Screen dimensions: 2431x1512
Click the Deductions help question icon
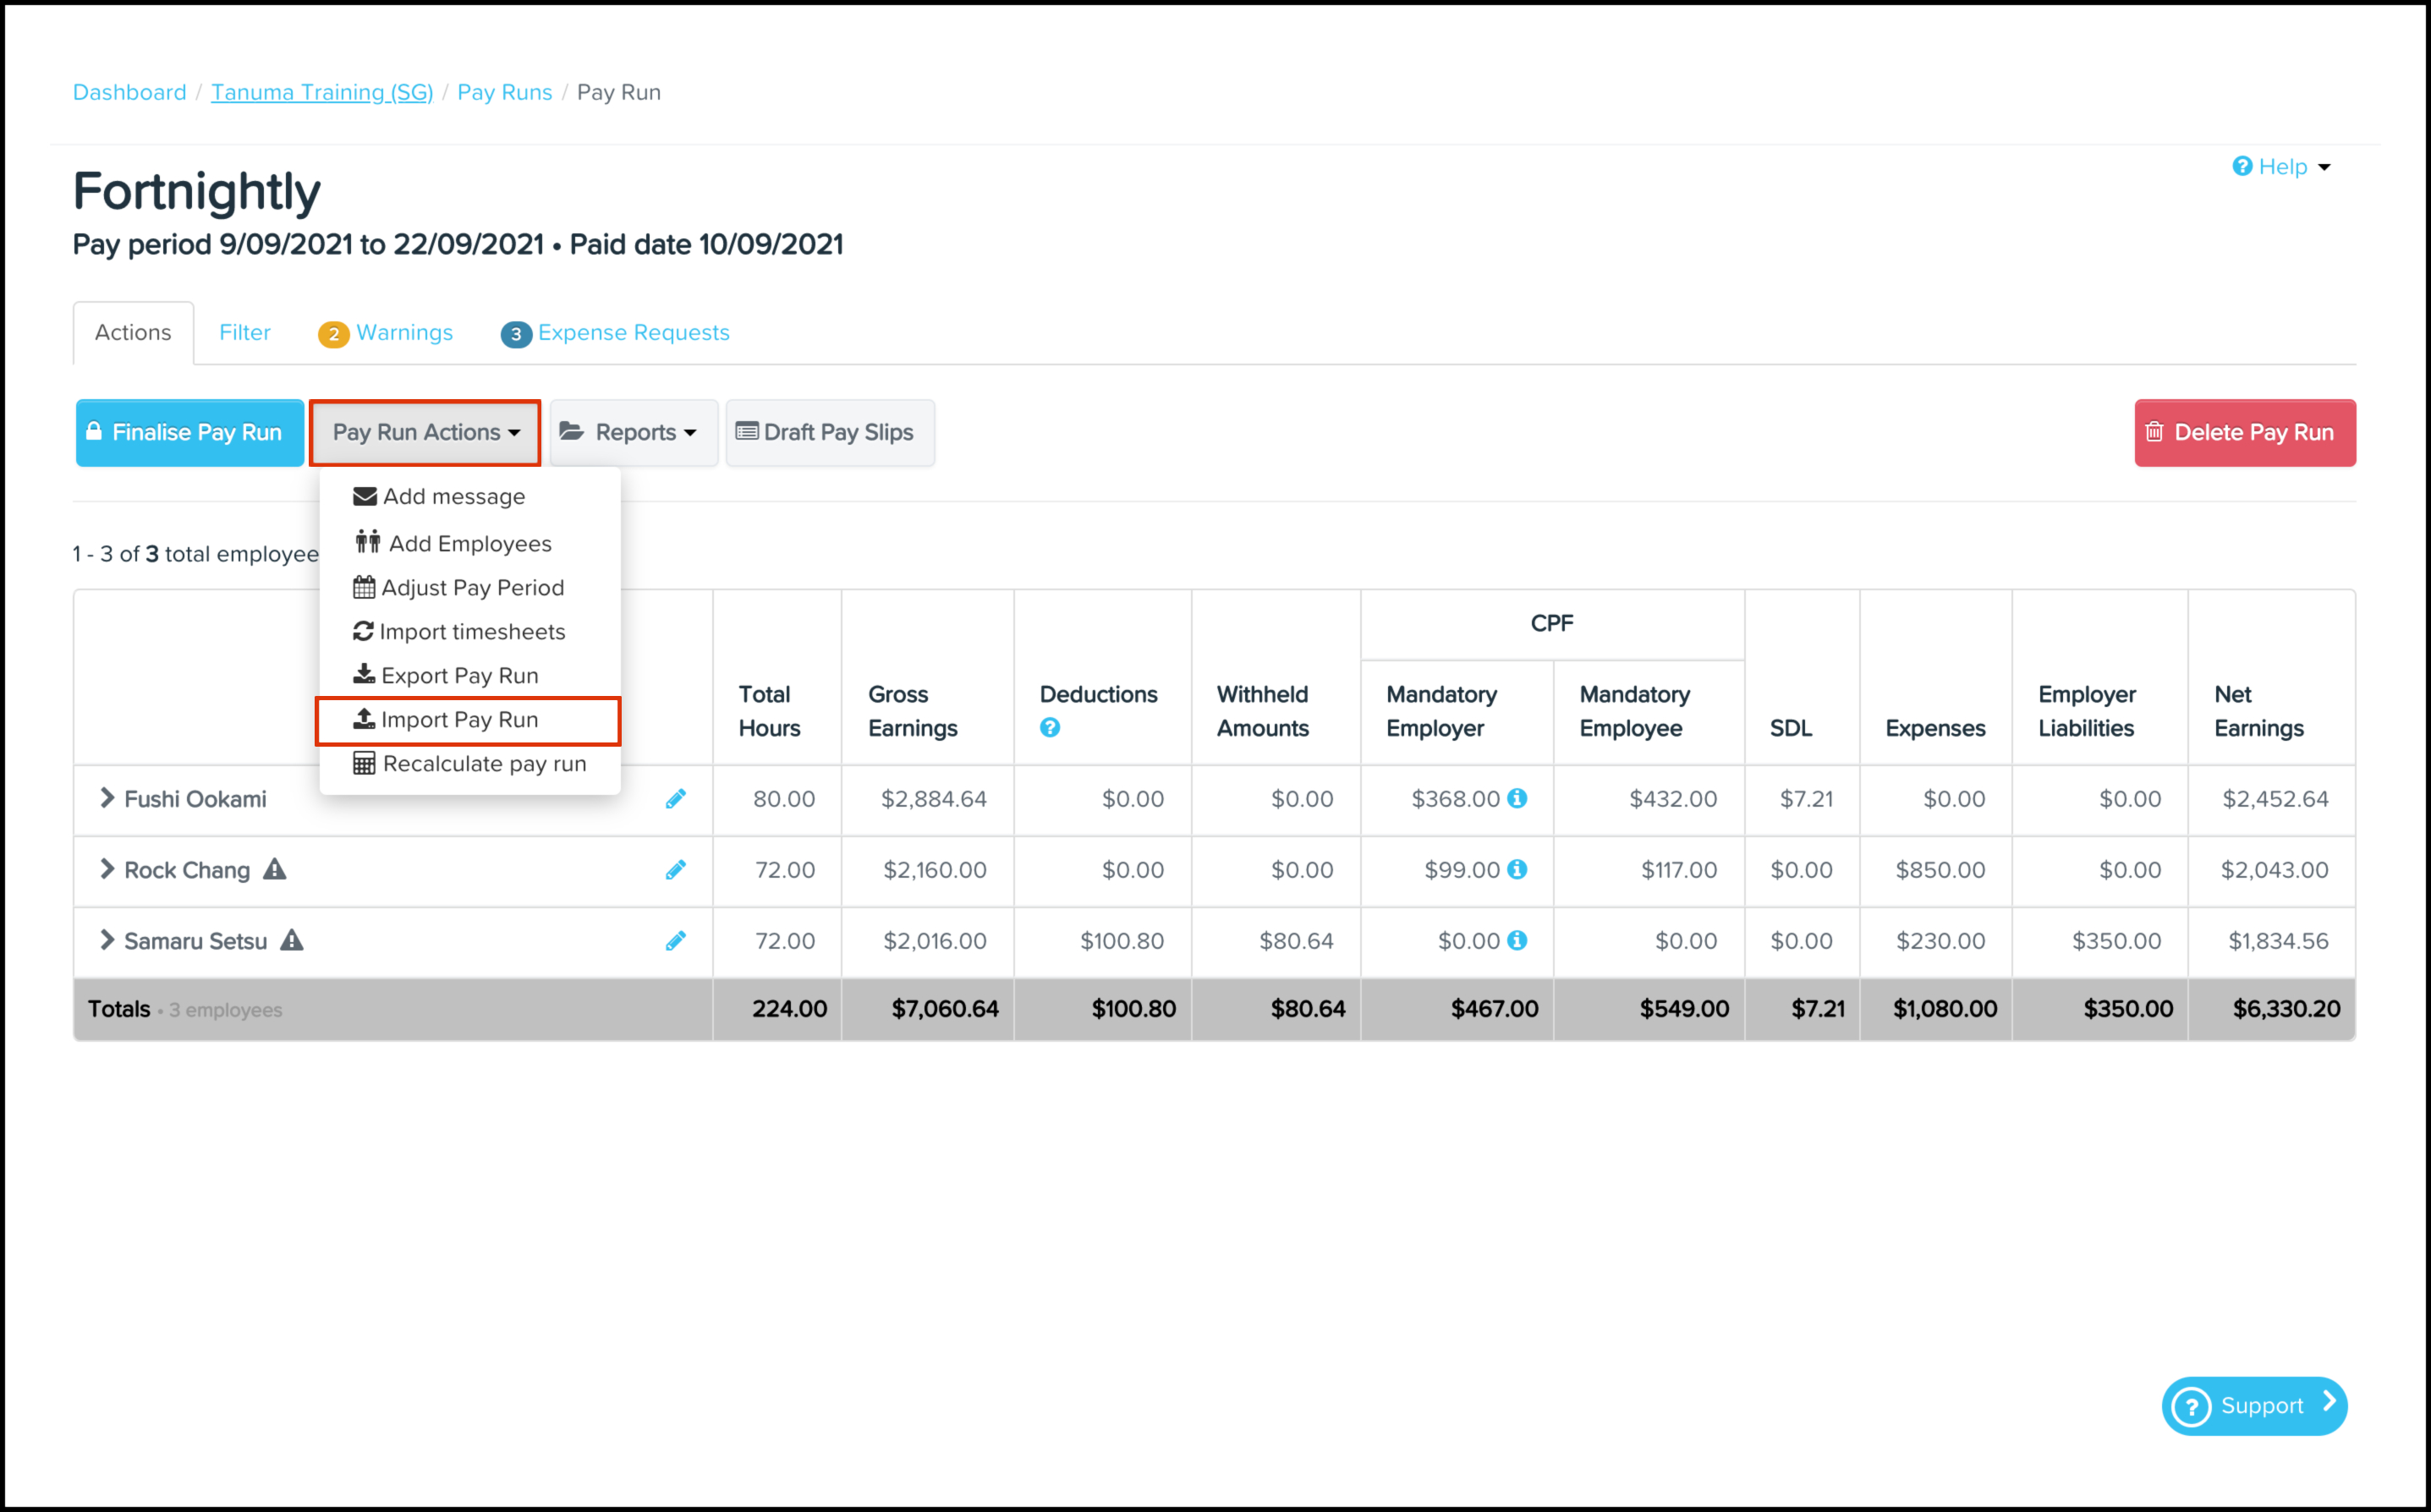(x=1049, y=728)
